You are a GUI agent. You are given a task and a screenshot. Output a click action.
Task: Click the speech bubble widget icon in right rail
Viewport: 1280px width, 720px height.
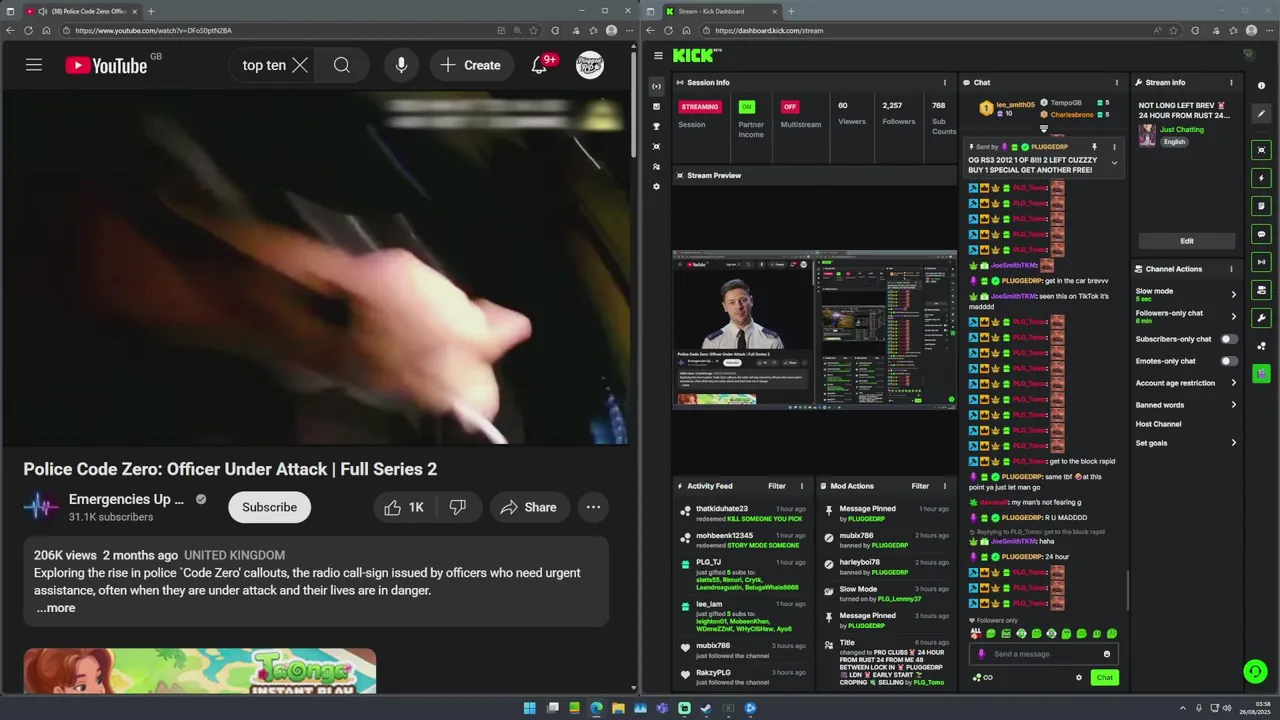[x=1261, y=234]
